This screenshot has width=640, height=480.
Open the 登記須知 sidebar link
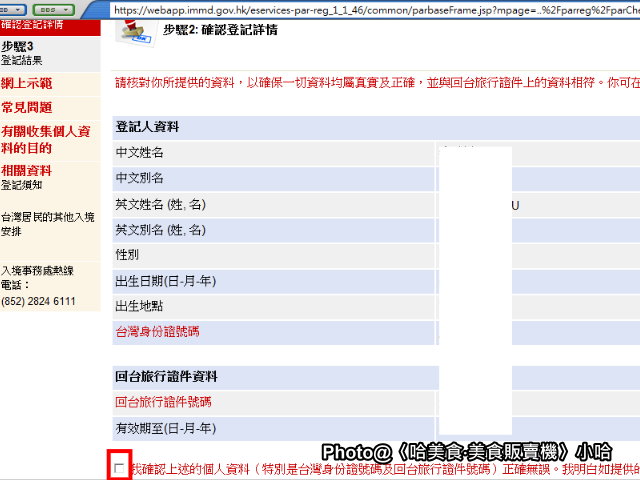tap(21, 185)
